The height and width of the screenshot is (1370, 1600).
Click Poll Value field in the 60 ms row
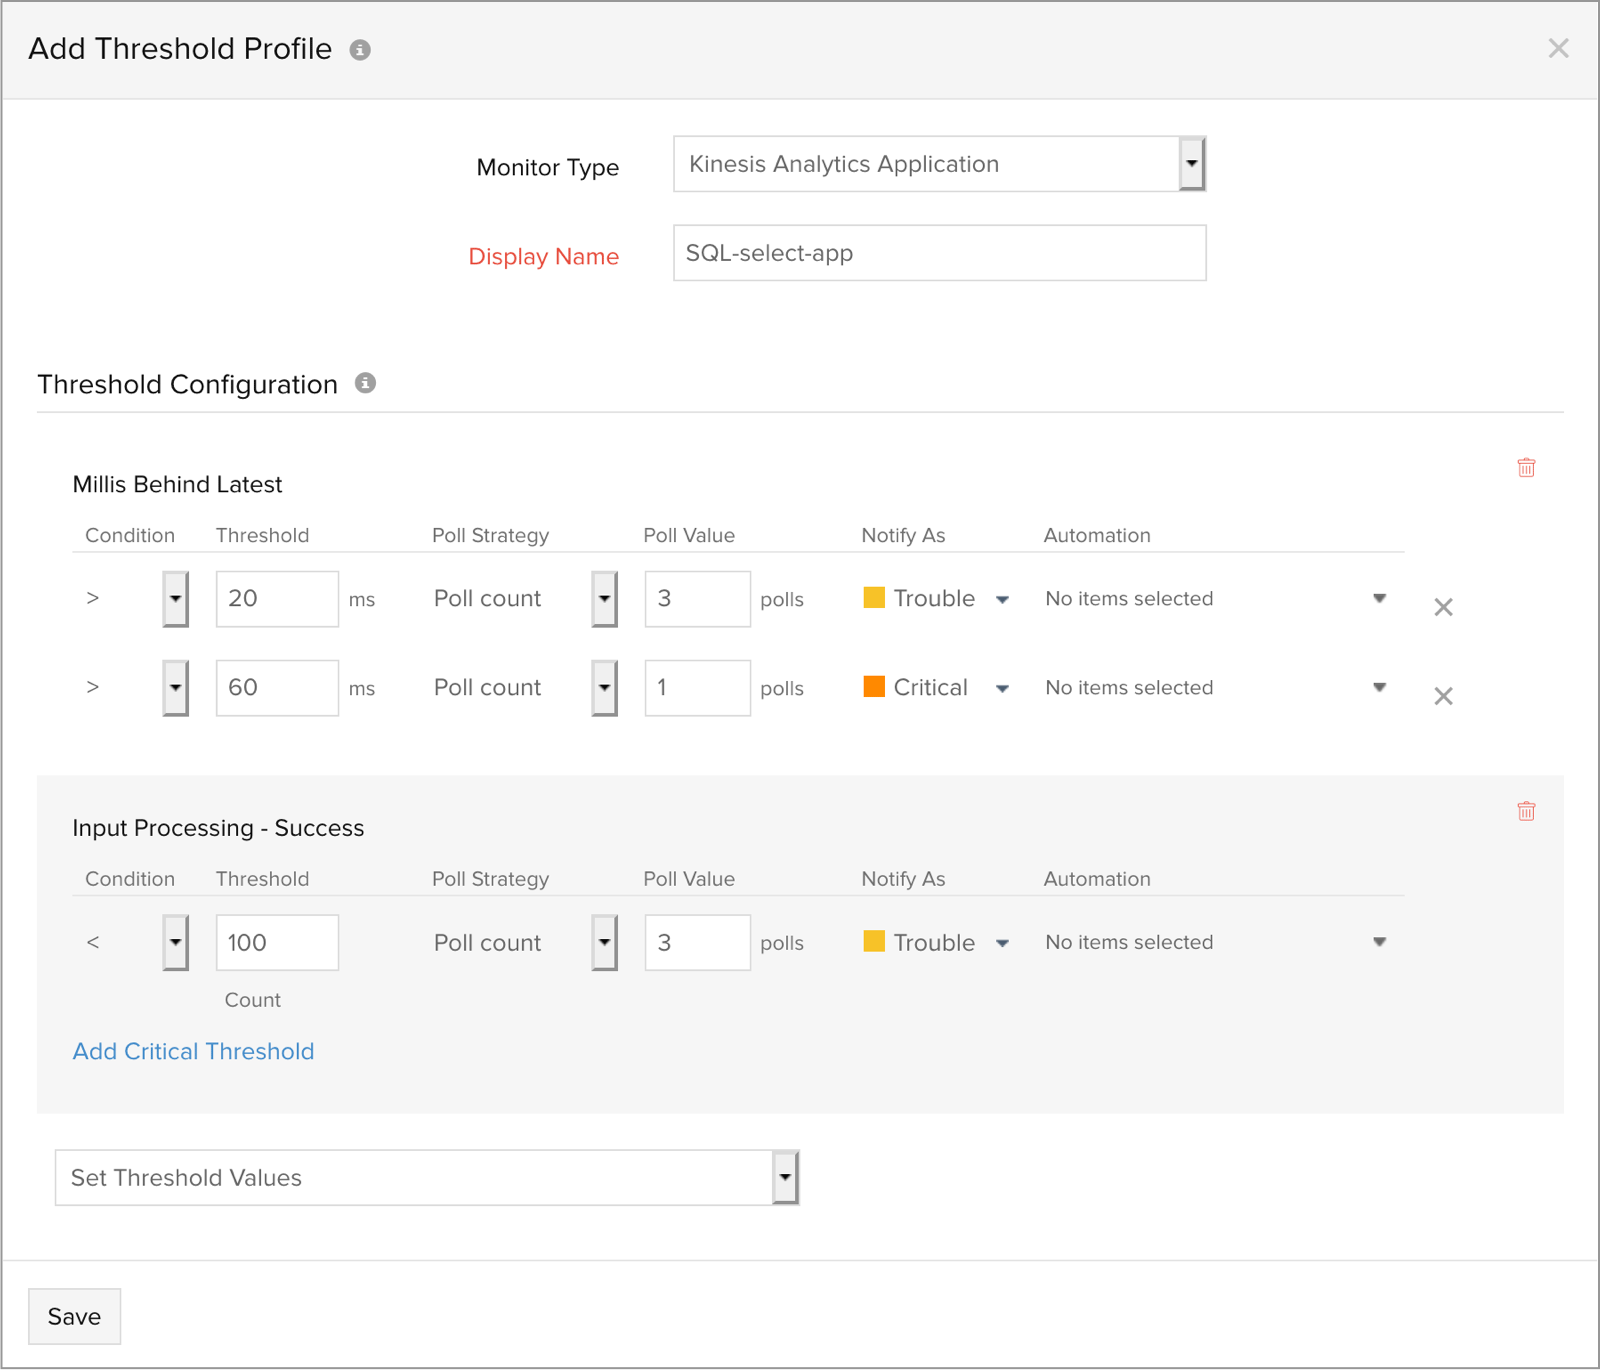(697, 688)
